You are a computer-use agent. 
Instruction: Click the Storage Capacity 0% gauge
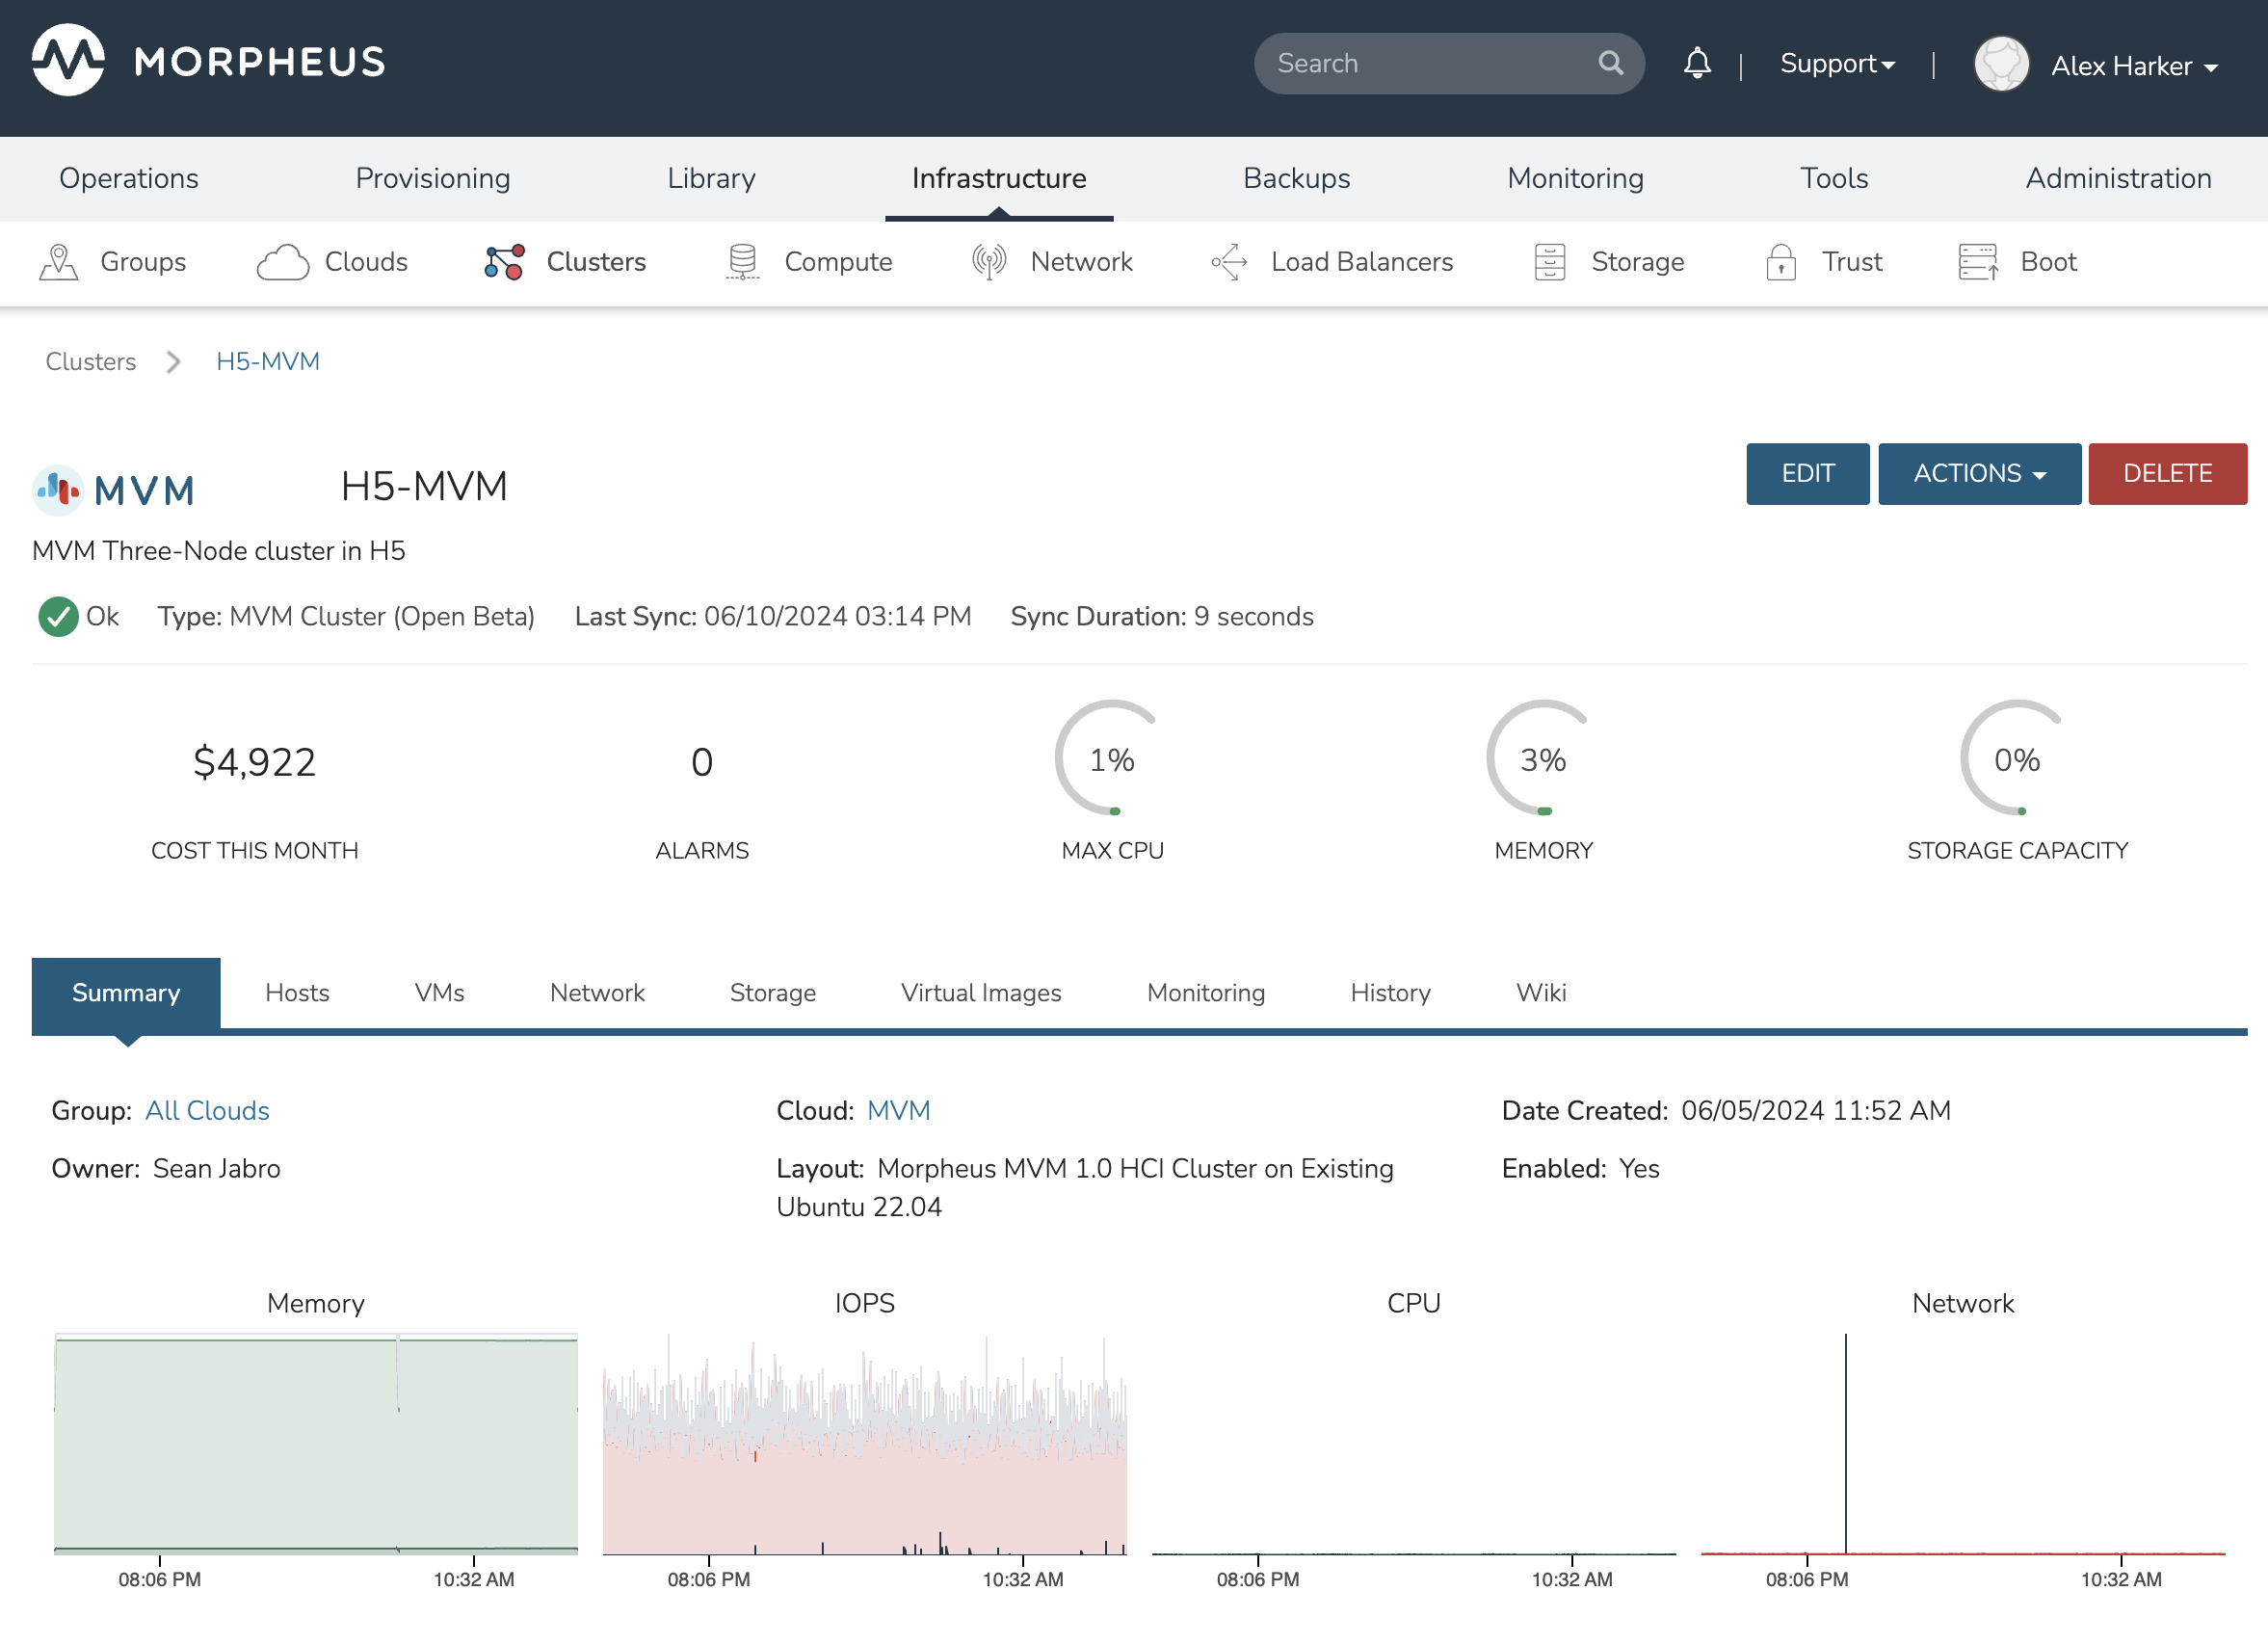(2017, 759)
